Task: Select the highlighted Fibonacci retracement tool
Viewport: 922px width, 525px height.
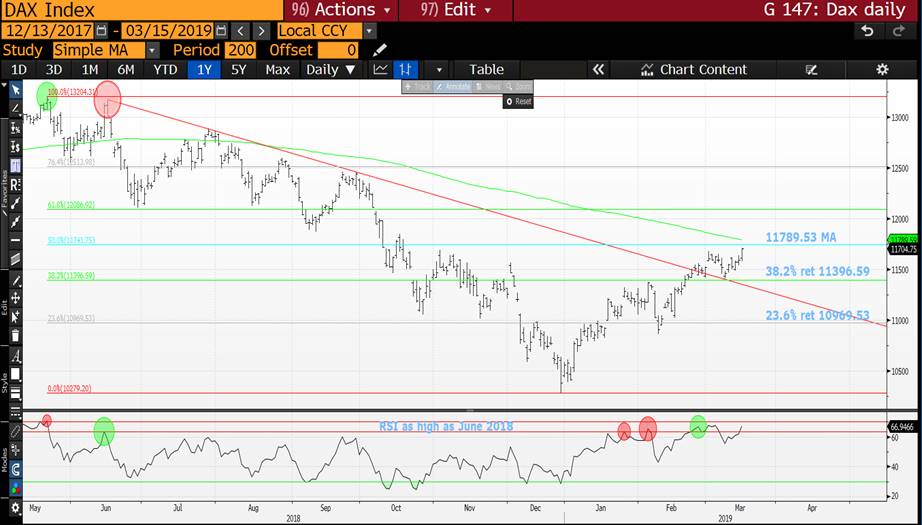Action: point(15,166)
